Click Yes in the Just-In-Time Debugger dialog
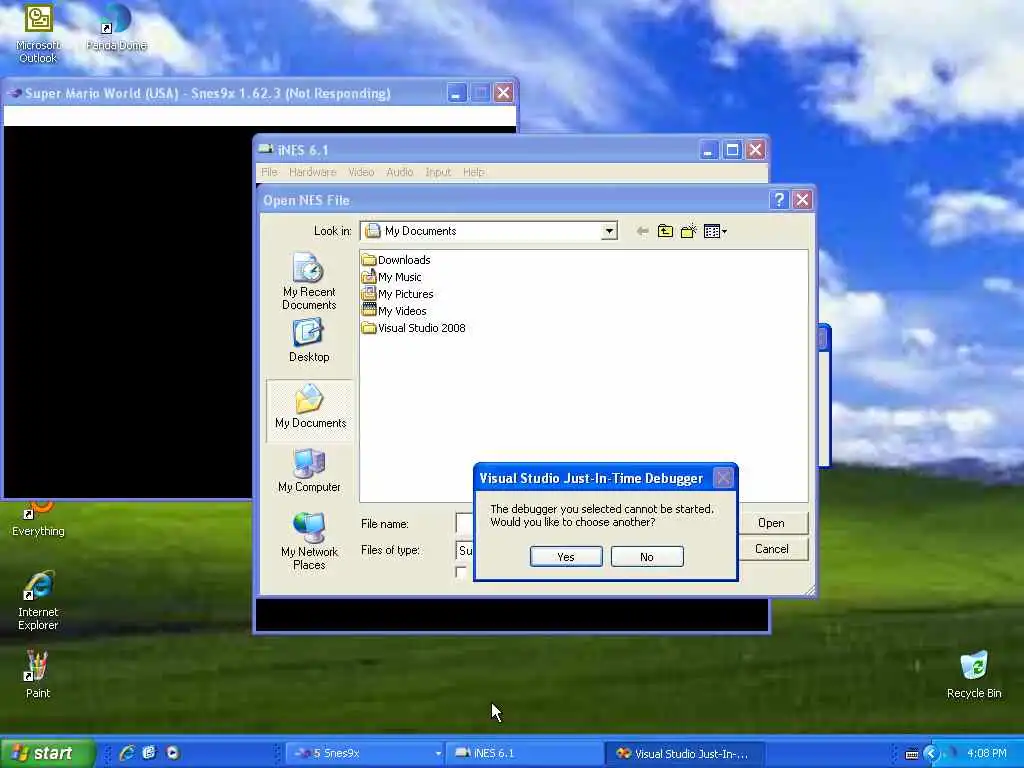The height and width of the screenshot is (768, 1024). (x=566, y=556)
